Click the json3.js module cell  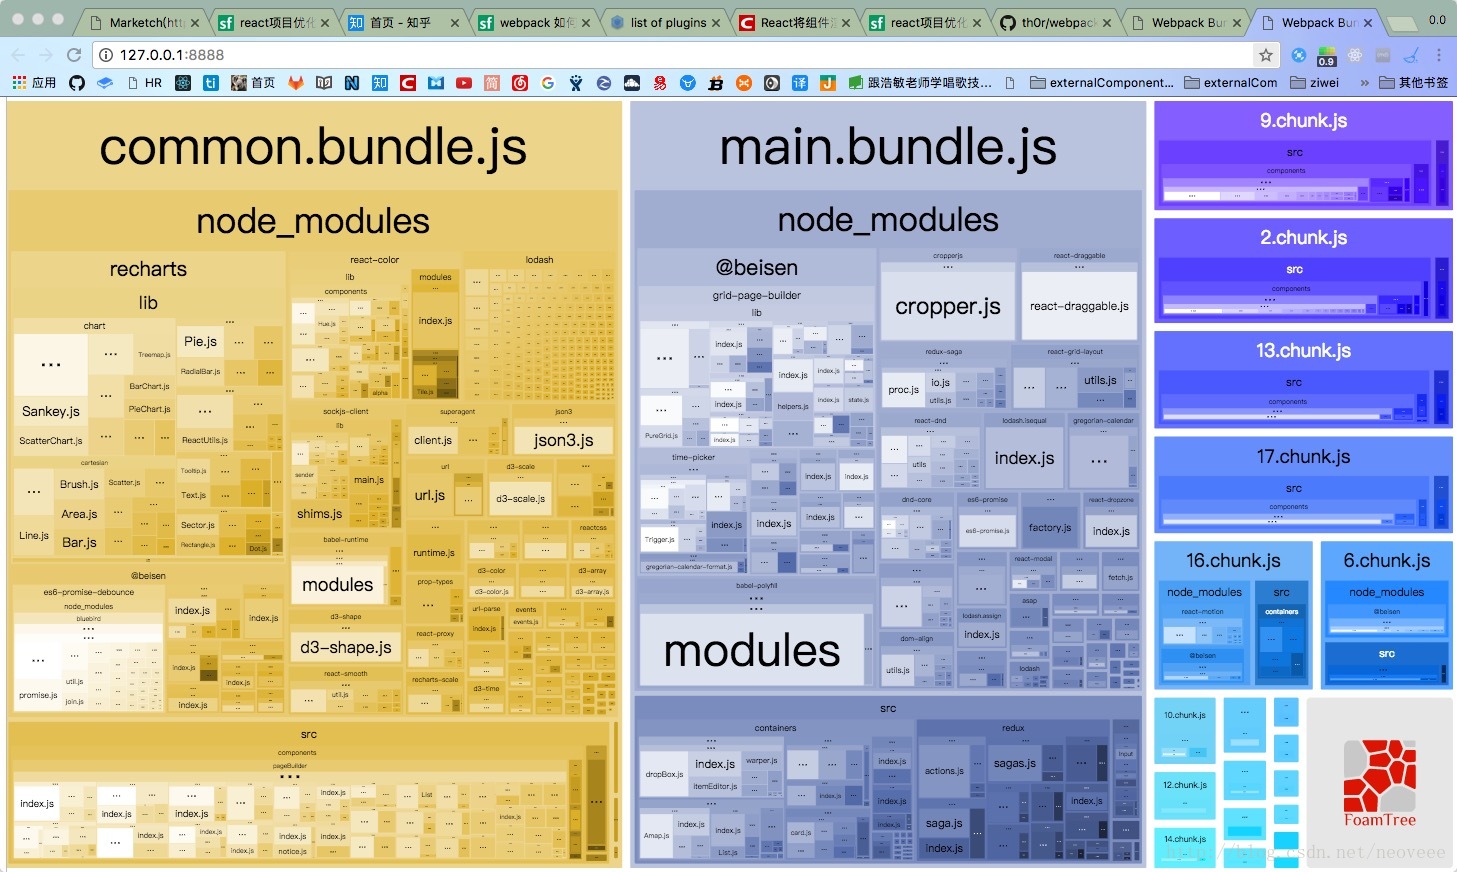(x=563, y=440)
